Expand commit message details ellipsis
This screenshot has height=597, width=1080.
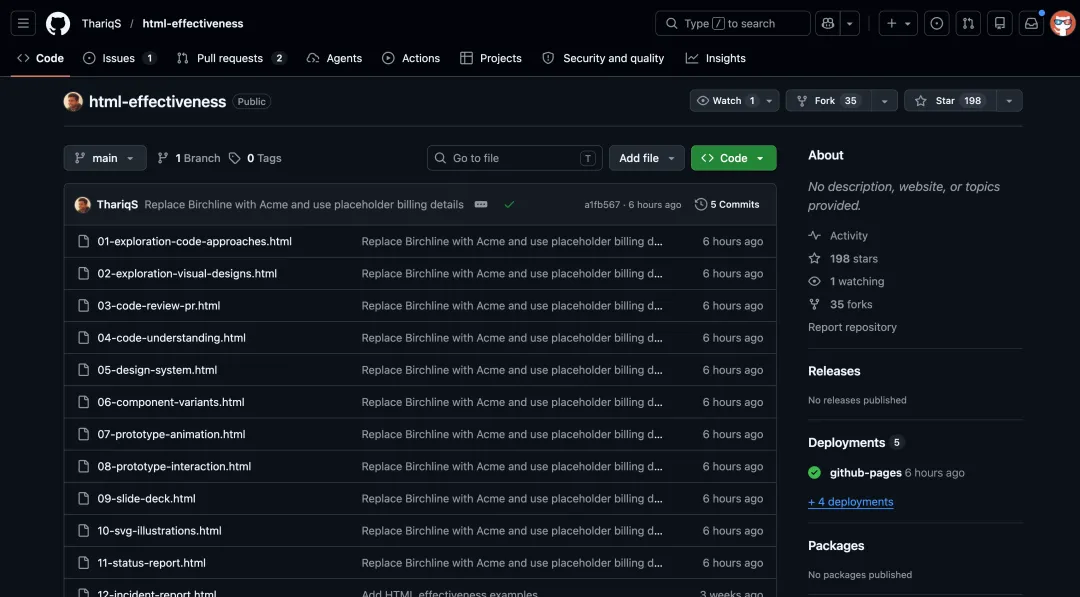point(481,205)
